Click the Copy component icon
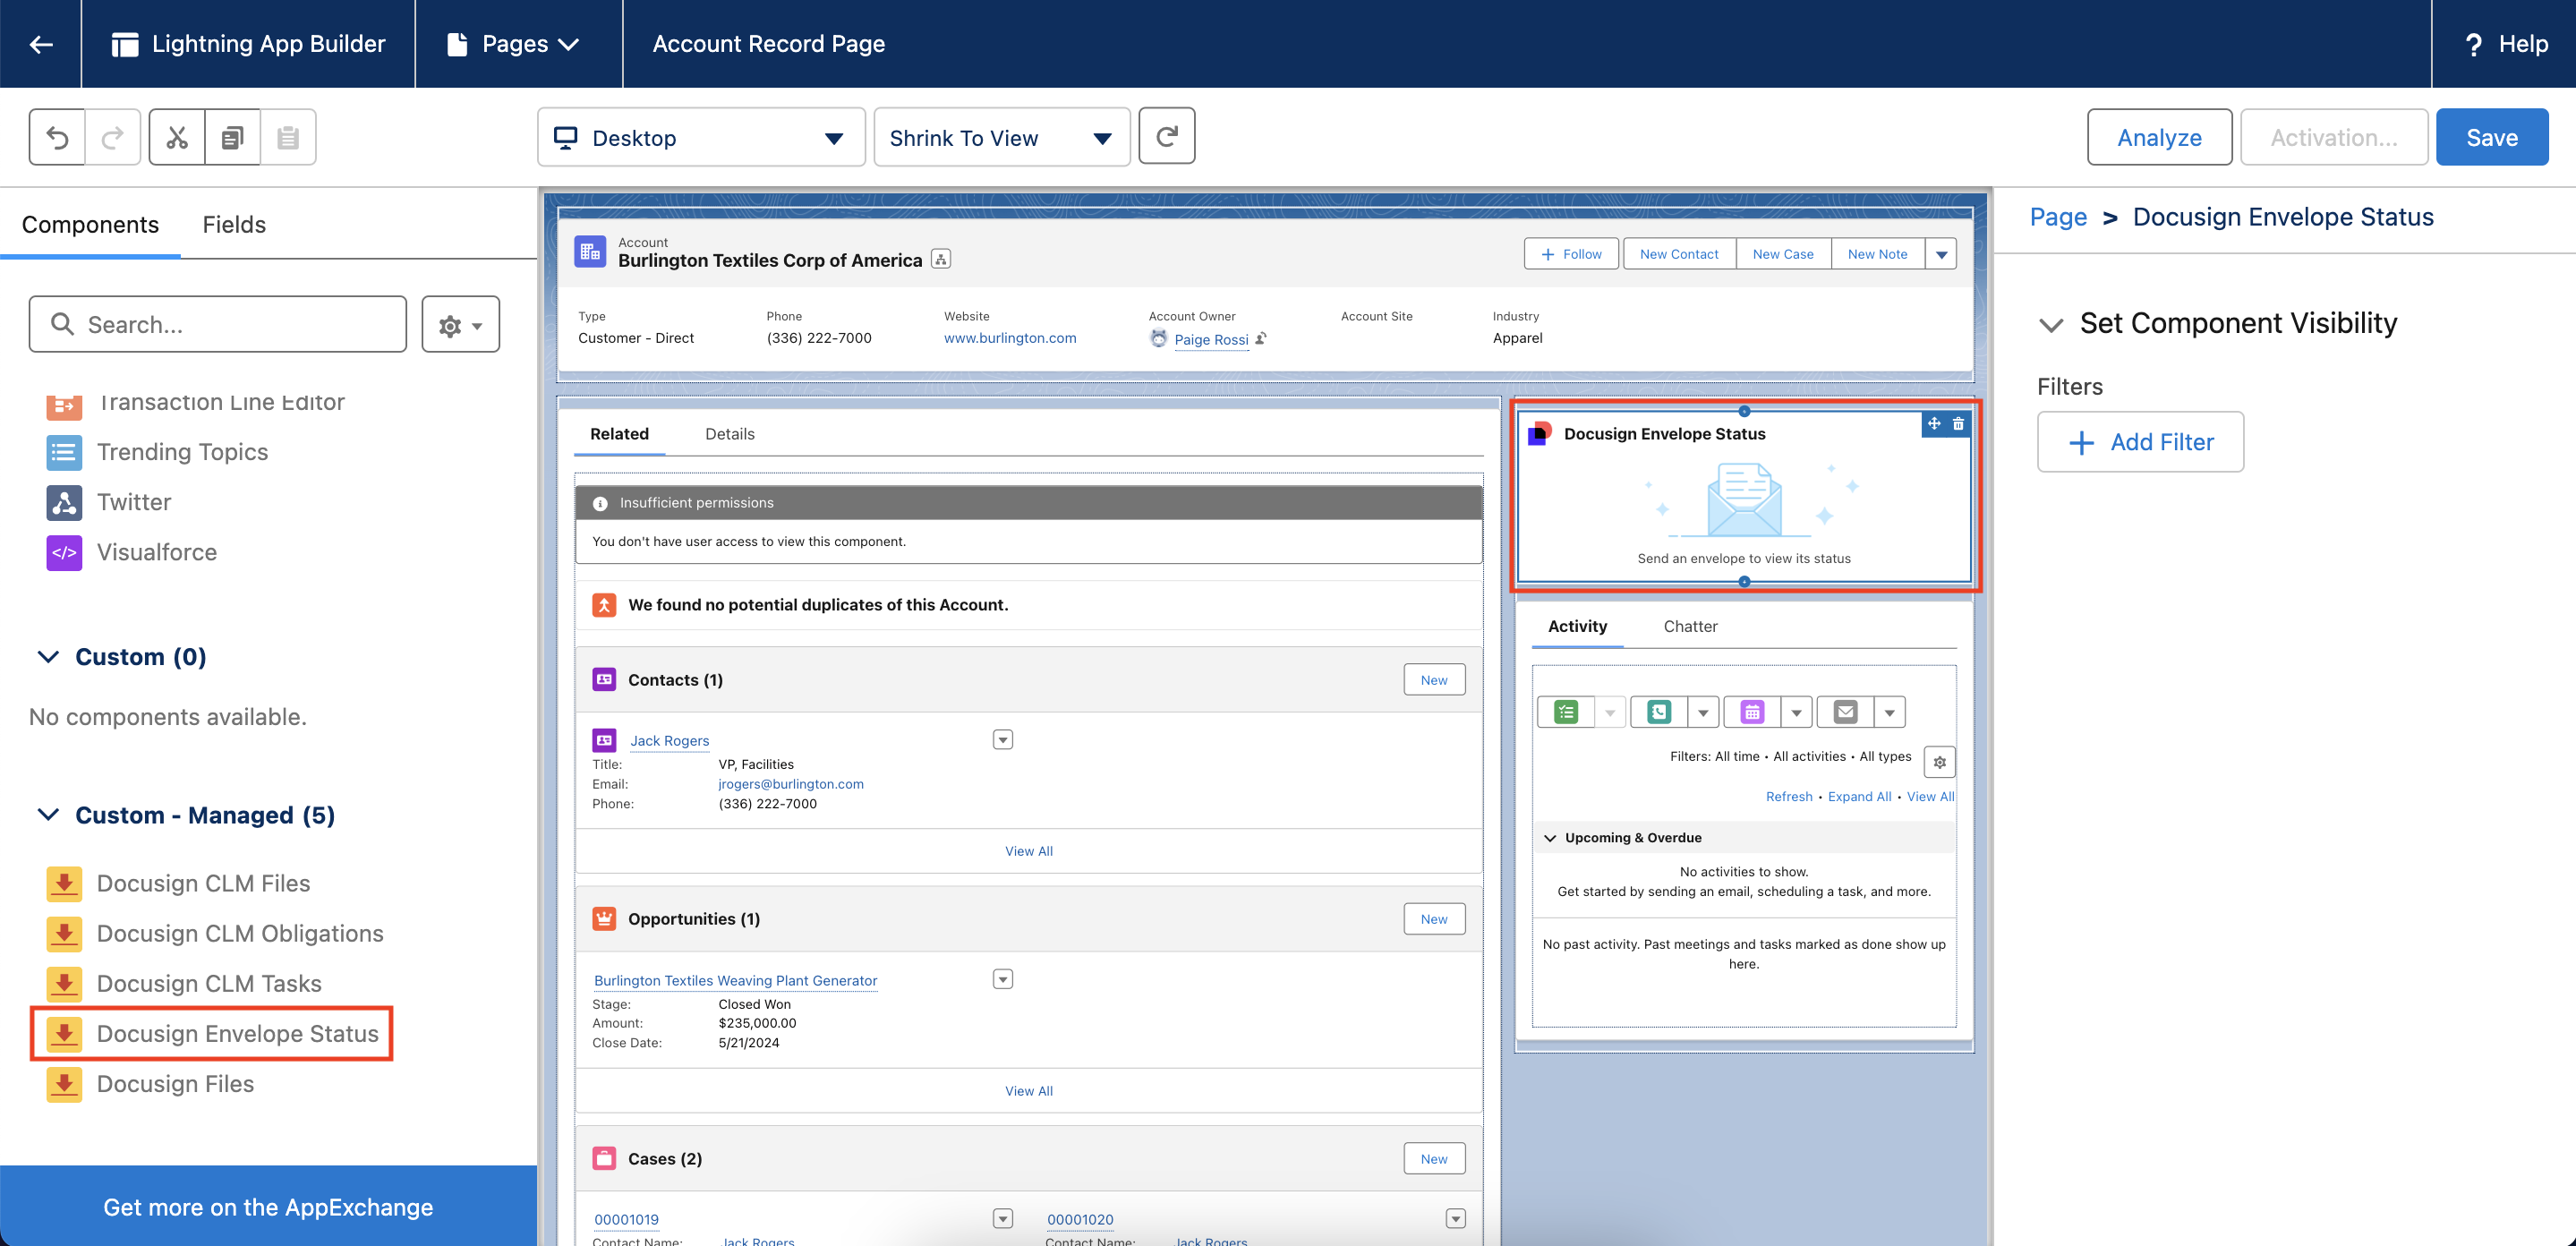The height and width of the screenshot is (1246, 2576). click(x=232, y=136)
